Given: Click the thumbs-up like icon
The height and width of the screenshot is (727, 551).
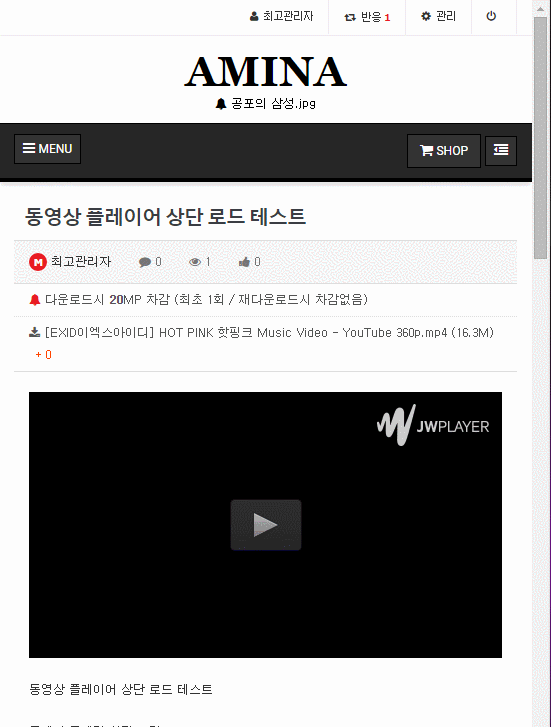Looking at the screenshot, I should [244, 262].
